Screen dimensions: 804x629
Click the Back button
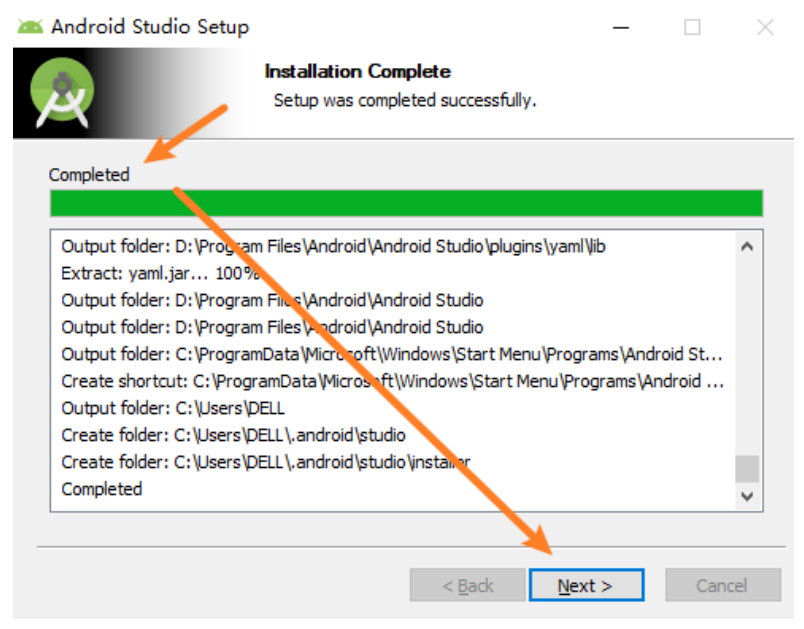[x=467, y=586]
